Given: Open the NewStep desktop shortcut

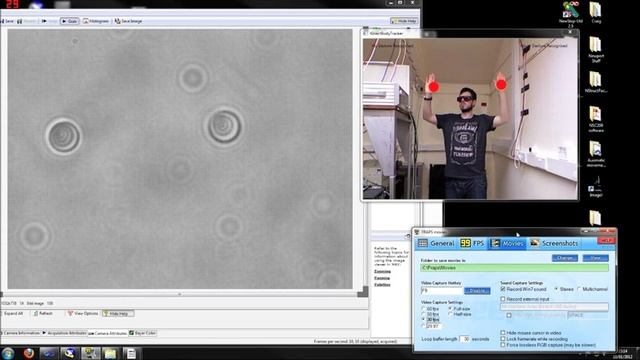Looking at the screenshot, I should tap(571, 14).
